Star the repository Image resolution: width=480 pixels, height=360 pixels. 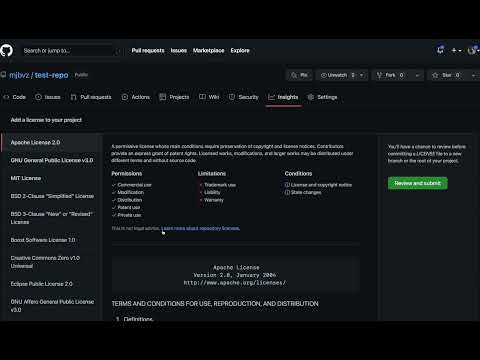tap(446, 75)
